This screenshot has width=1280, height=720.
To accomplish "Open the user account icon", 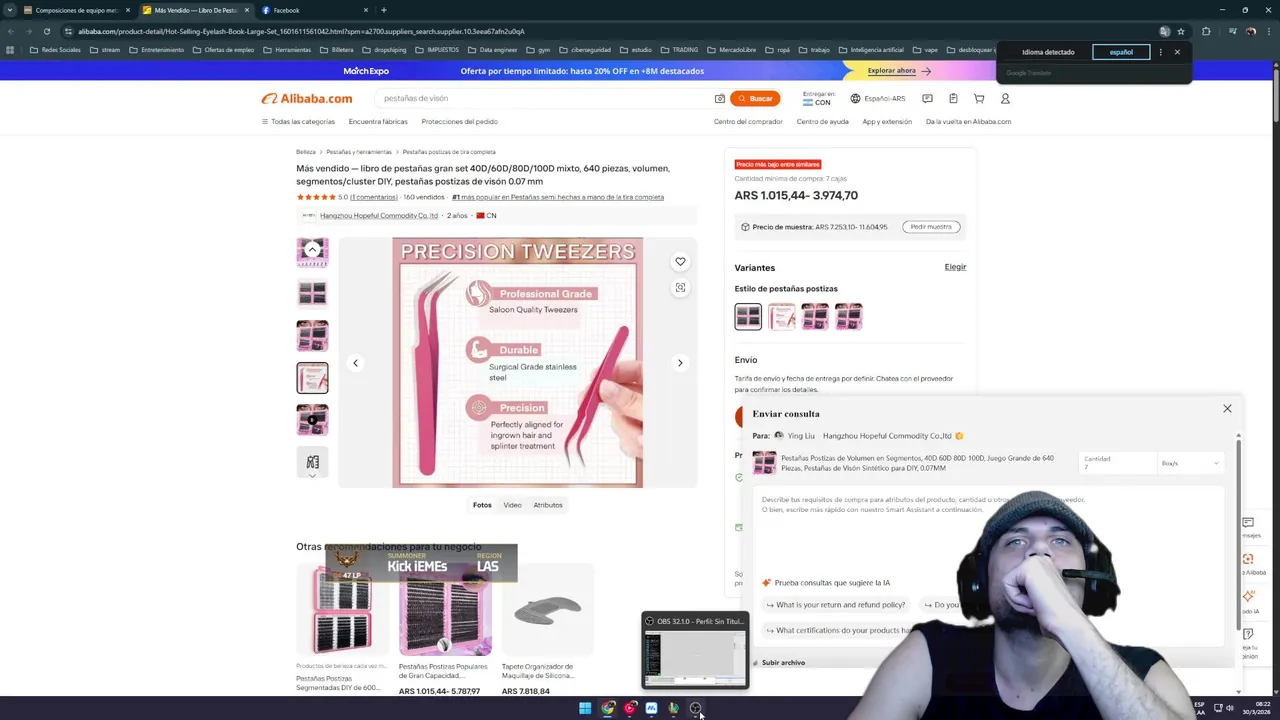I will pos(1005,98).
